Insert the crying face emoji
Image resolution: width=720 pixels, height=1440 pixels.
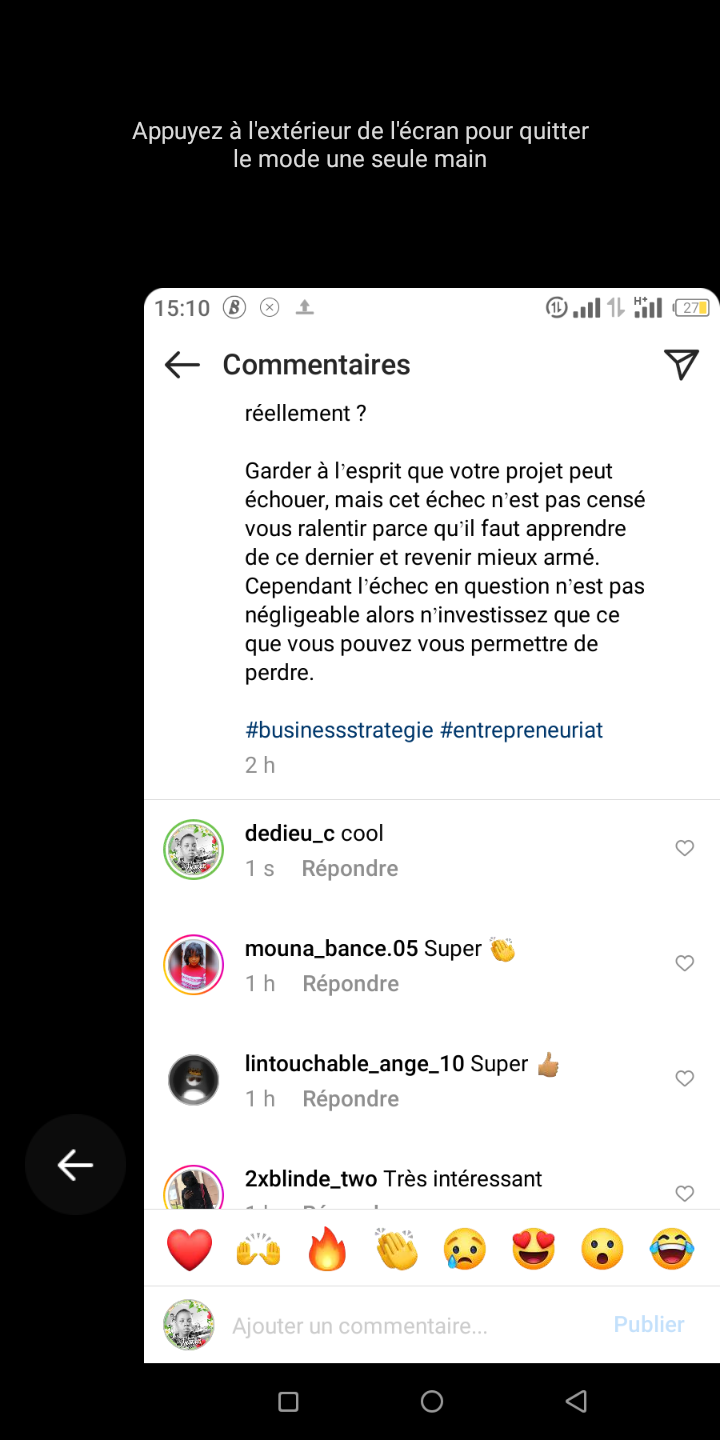[465, 1250]
